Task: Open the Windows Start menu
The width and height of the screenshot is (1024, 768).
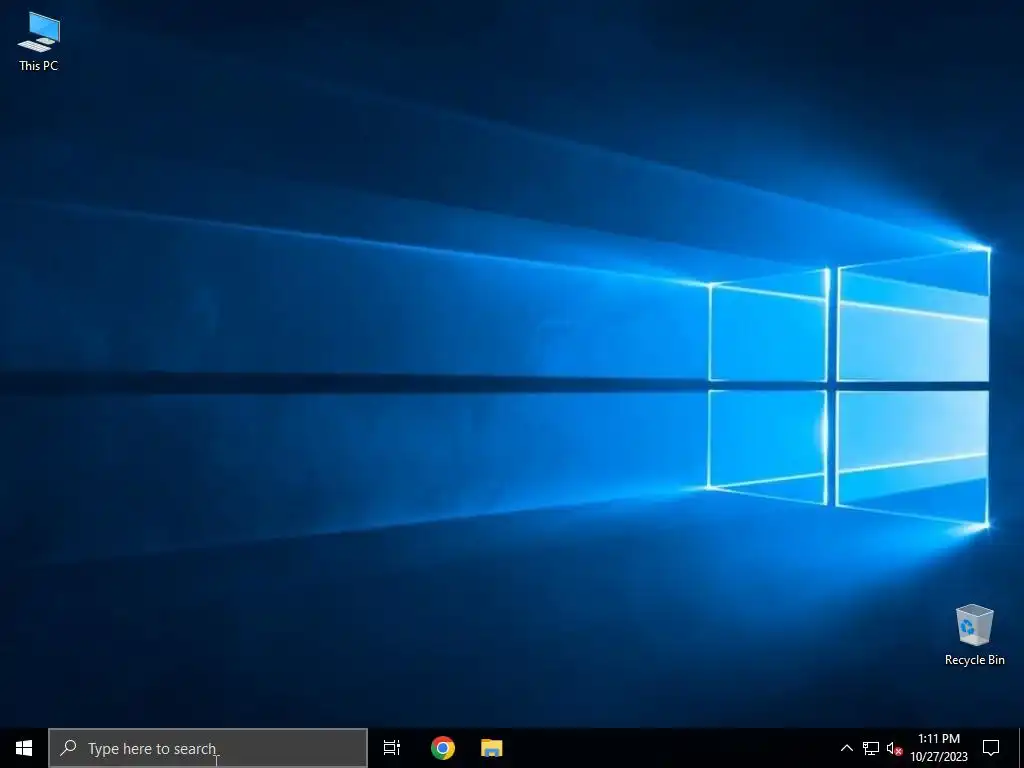Action: (24, 748)
